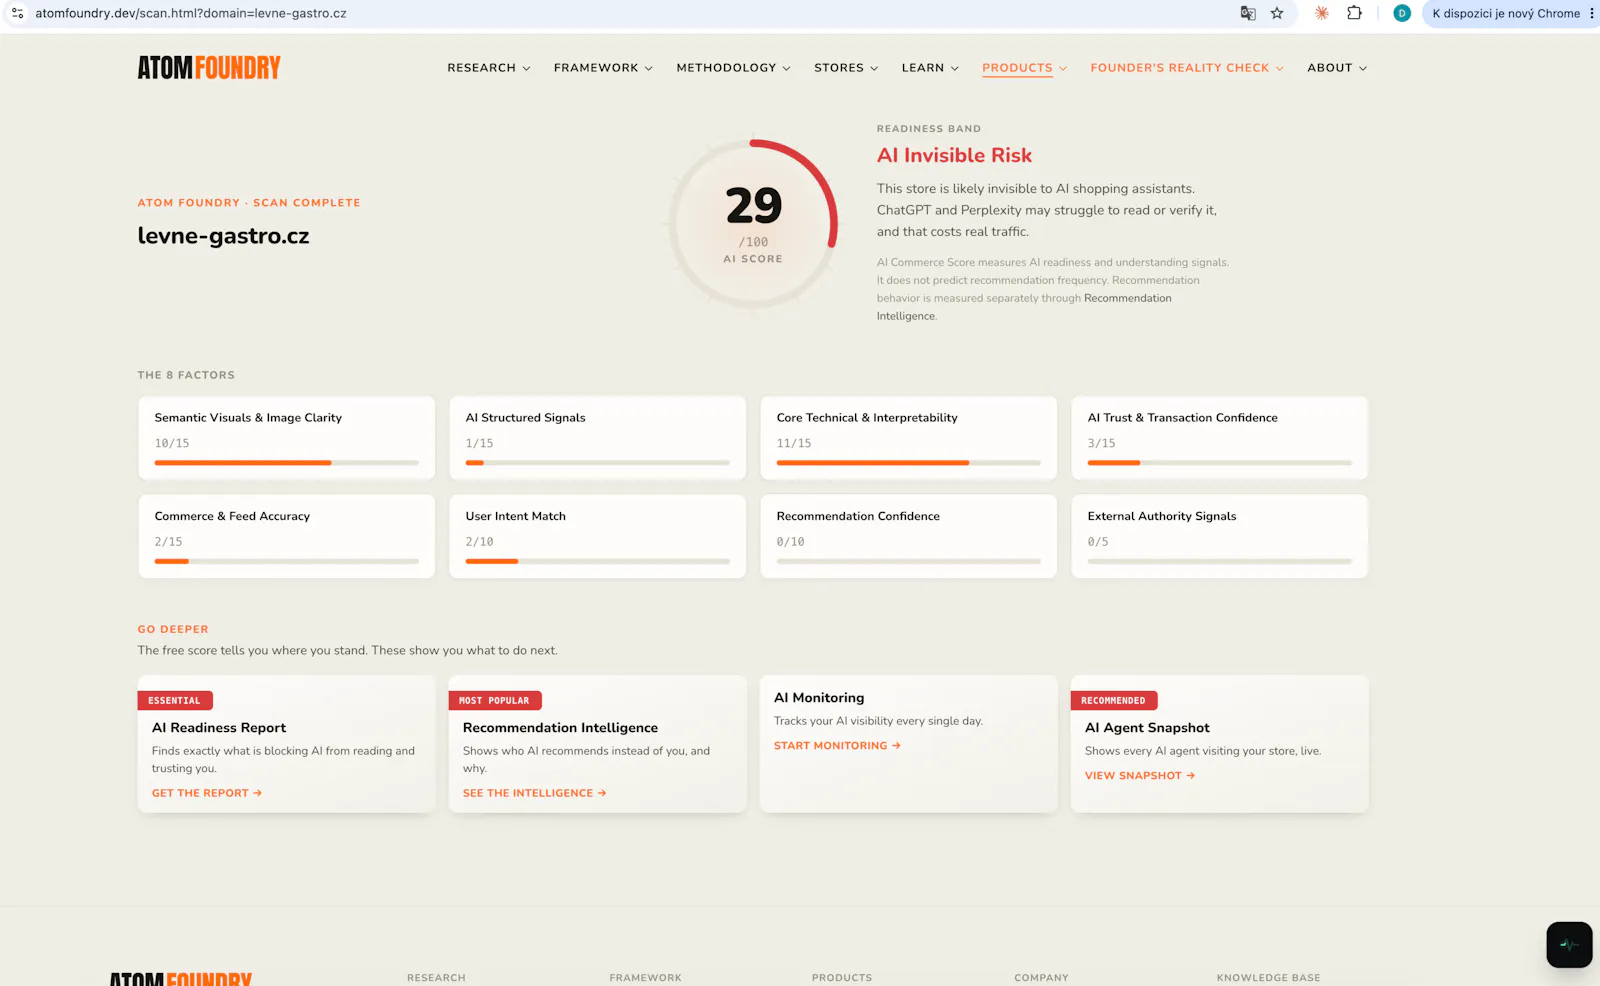Click See The Intelligence link
This screenshot has height=986, width=1600.
tap(535, 793)
